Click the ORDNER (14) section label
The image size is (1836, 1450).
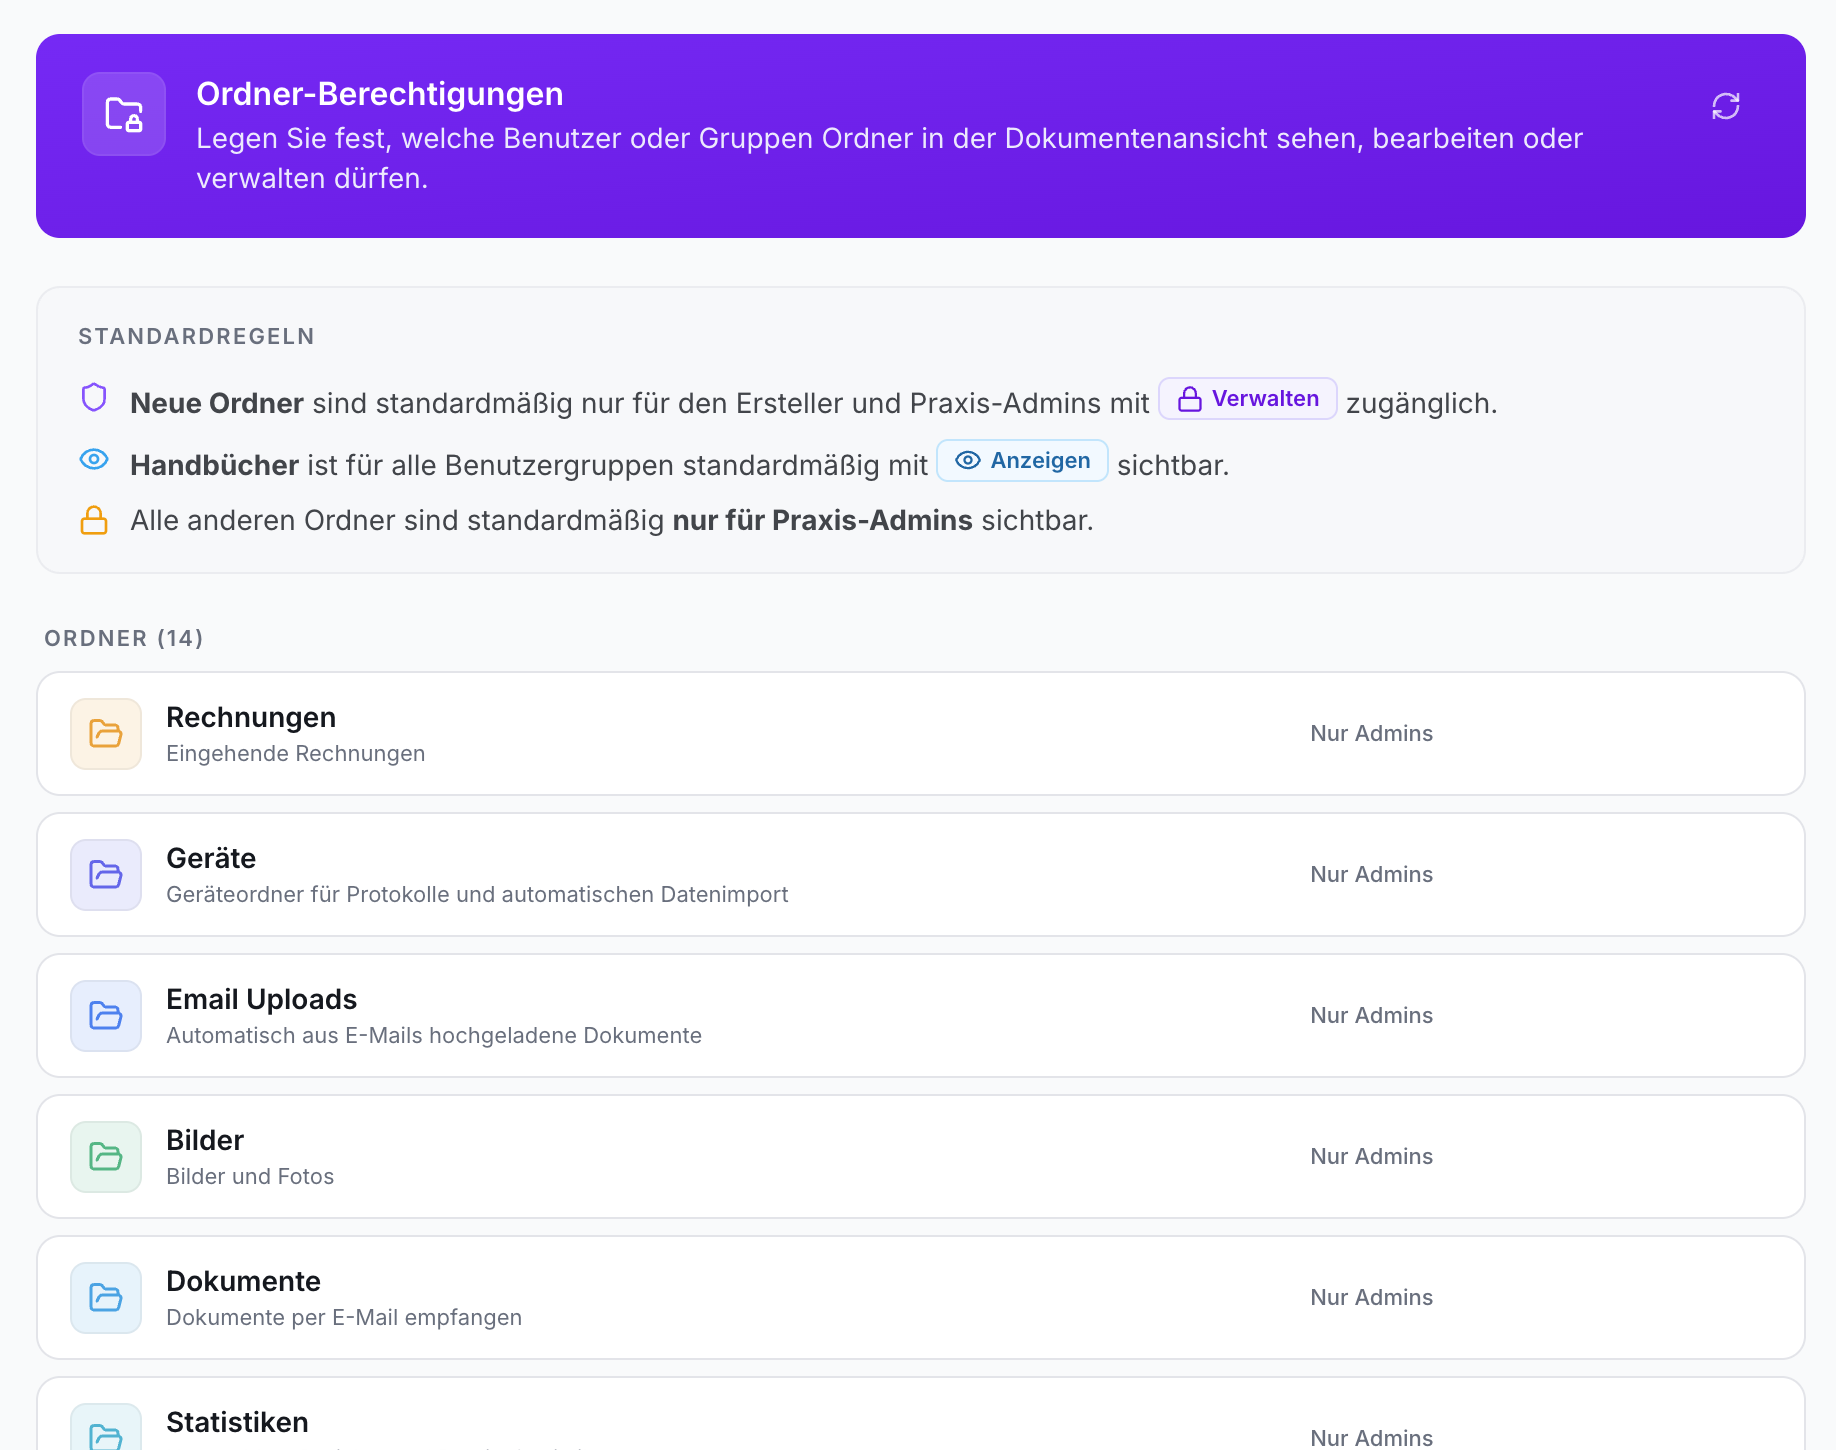[124, 639]
